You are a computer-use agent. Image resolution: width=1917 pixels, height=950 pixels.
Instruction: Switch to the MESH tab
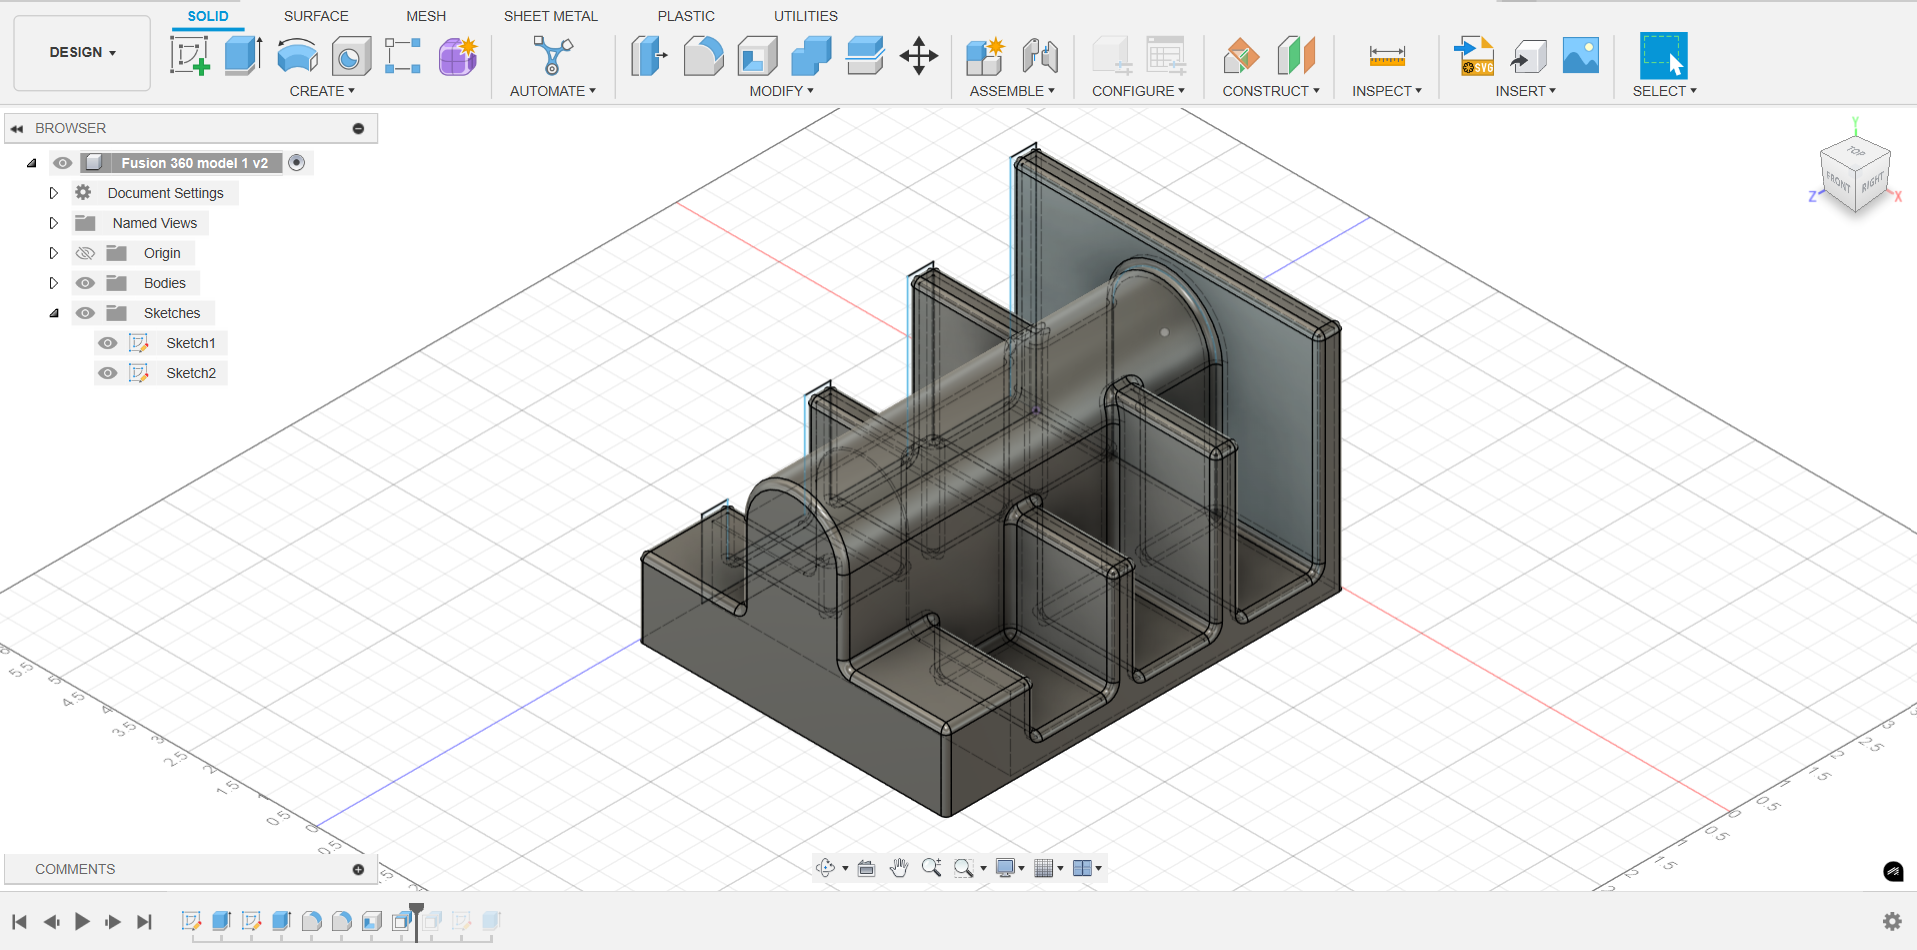(426, 16)
